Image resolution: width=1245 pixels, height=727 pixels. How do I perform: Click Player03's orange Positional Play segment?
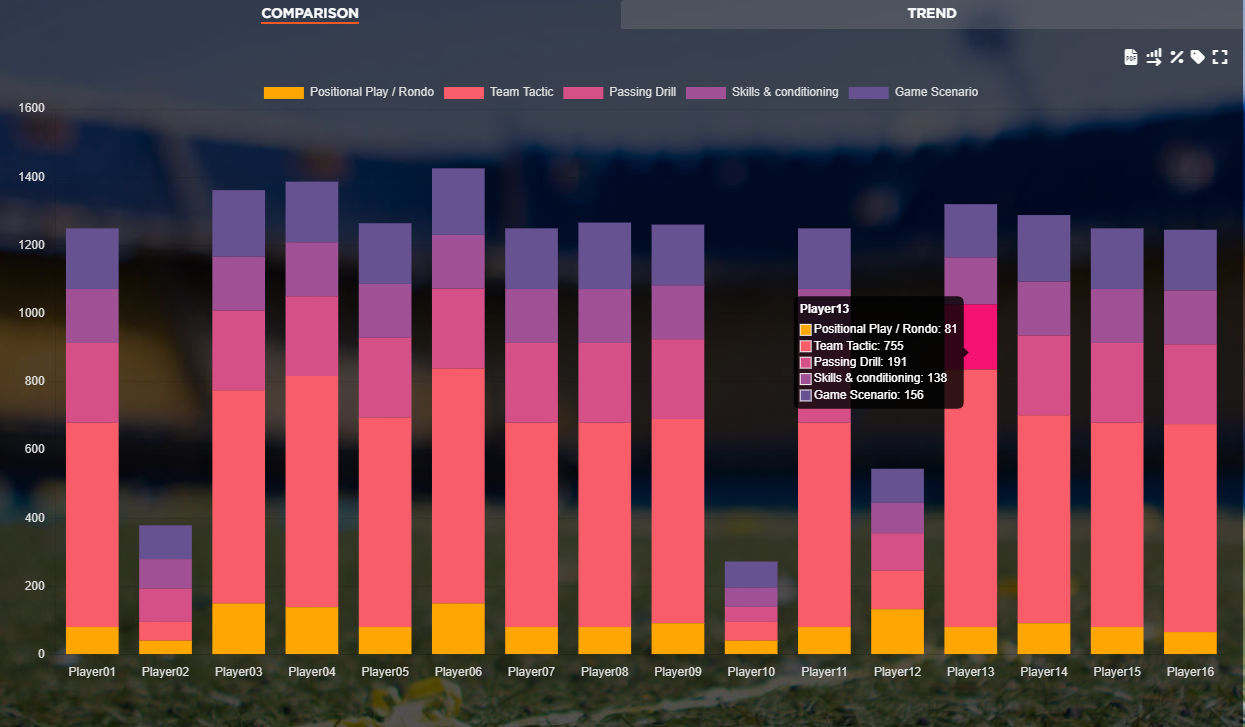tap(238, 629)
